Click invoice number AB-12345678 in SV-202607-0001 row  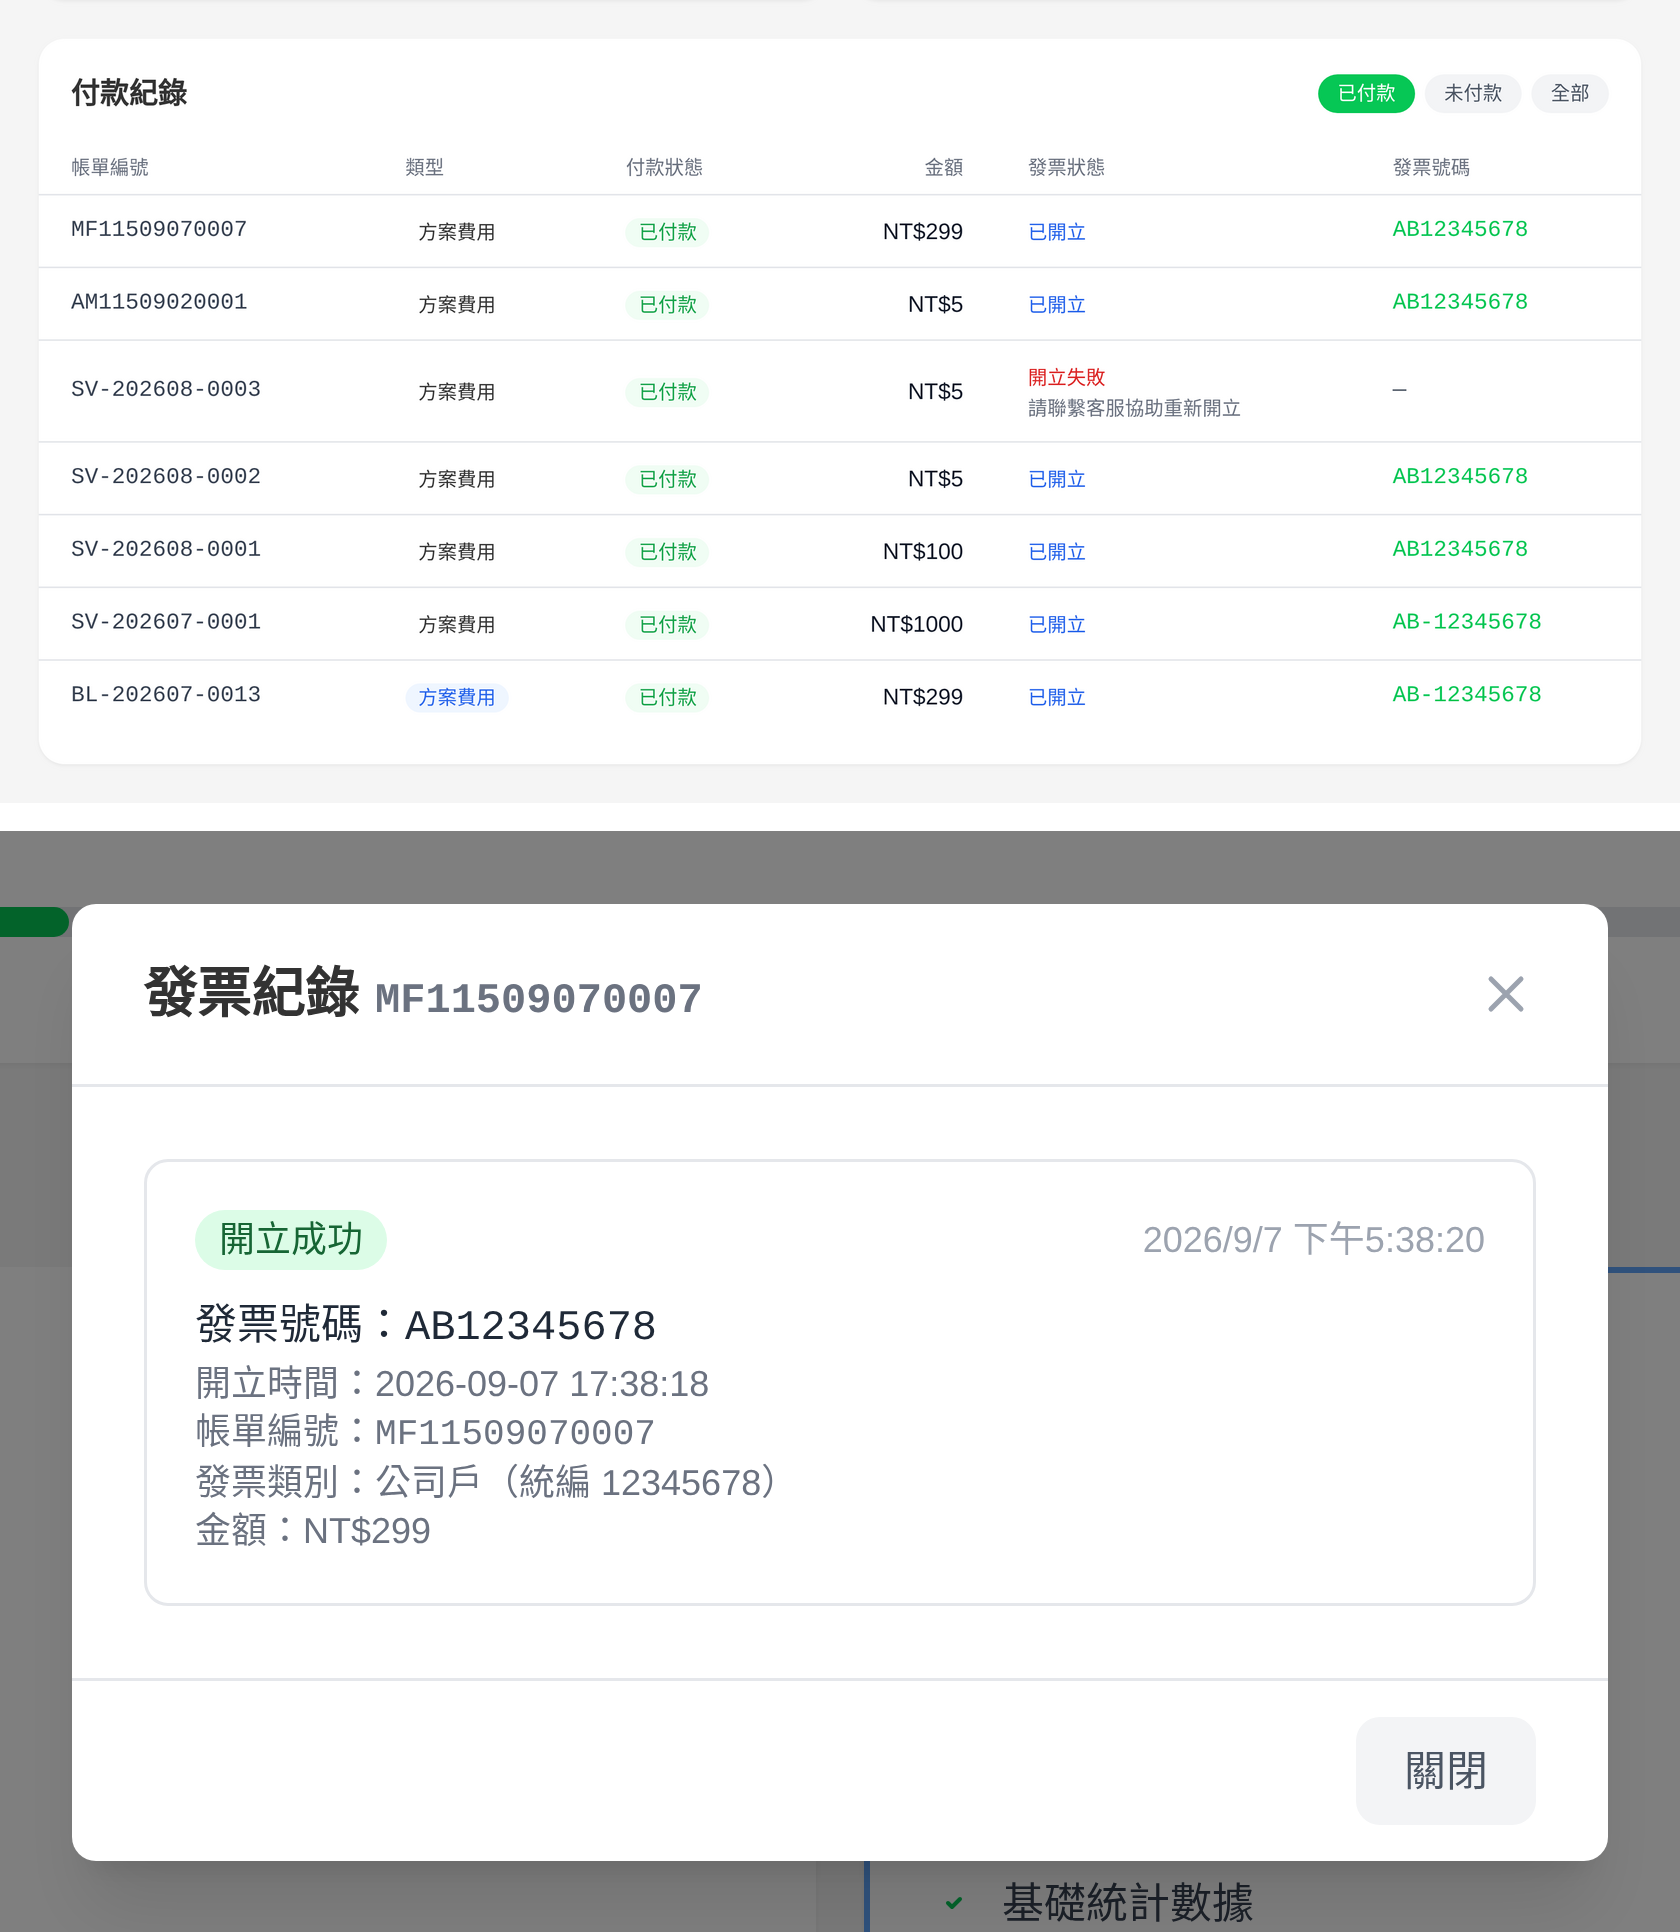tap(1467, 622)
